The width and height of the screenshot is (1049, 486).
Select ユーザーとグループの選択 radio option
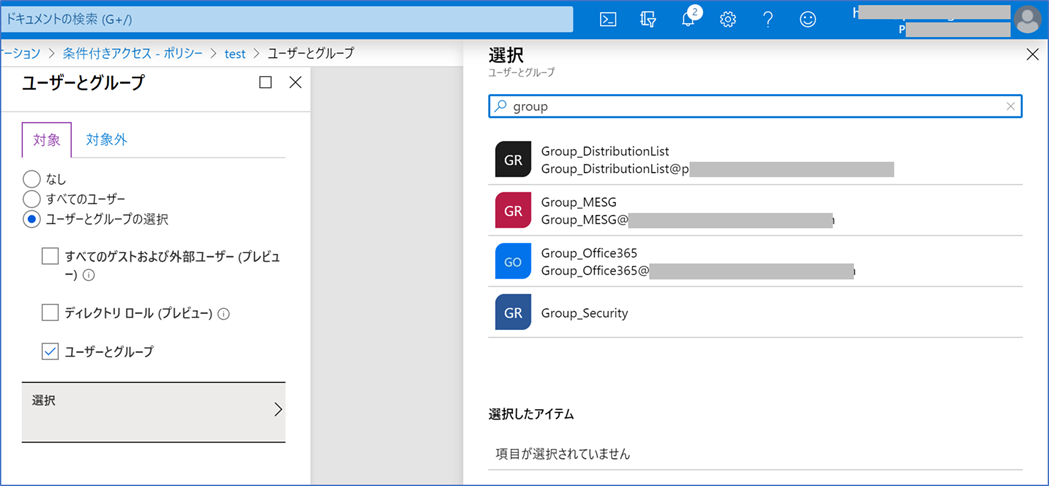31,219
